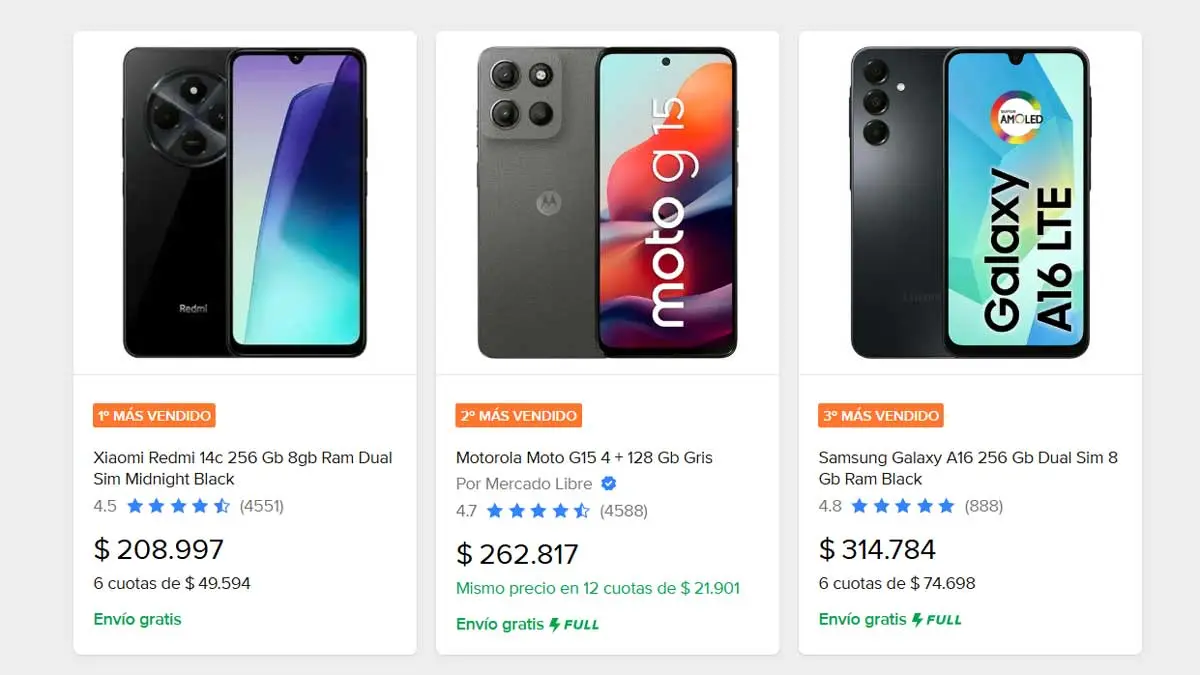This screenshot has width=1200, height=675.
Task: Click the FULL lightning icon on Moto G15
Action: tap(555, 625)
